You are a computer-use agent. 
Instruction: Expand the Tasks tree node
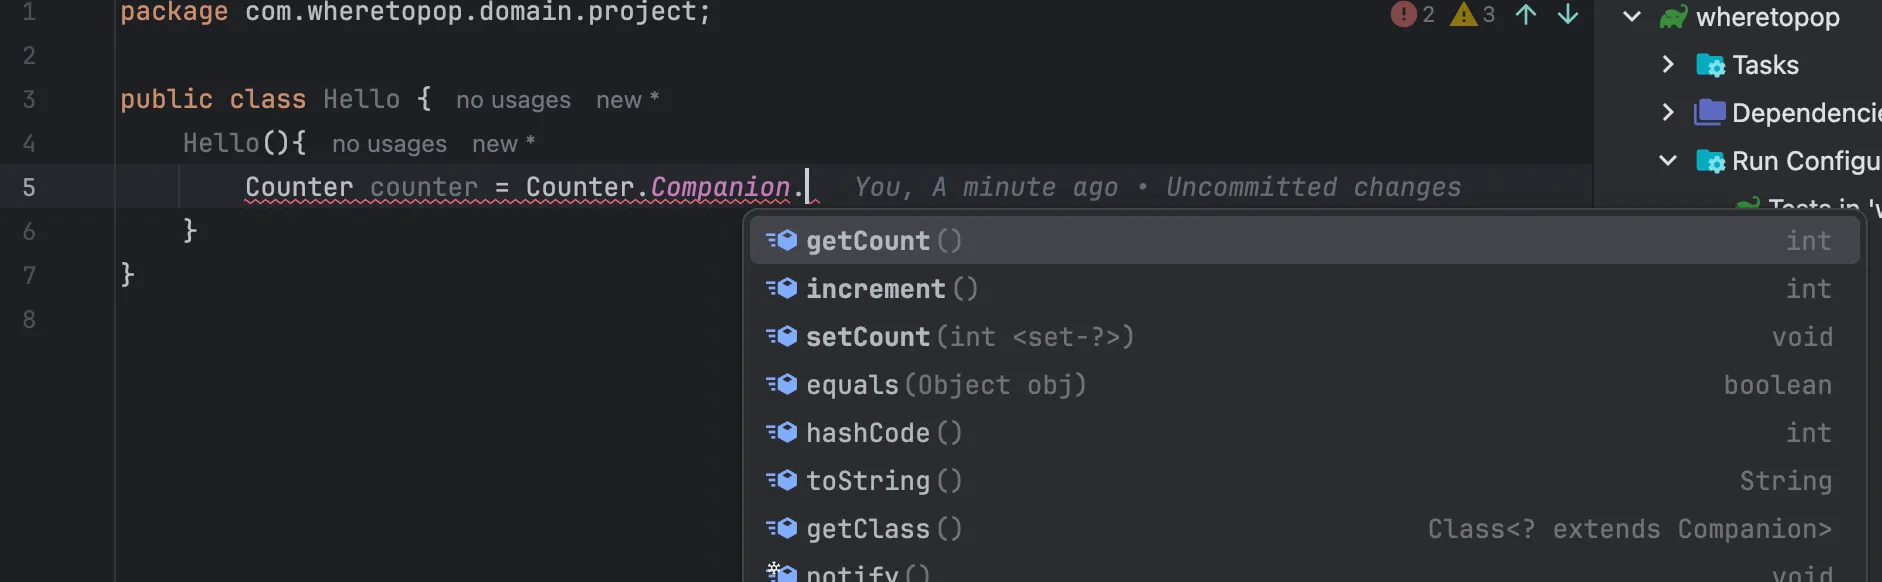(x=1667, y=65)
